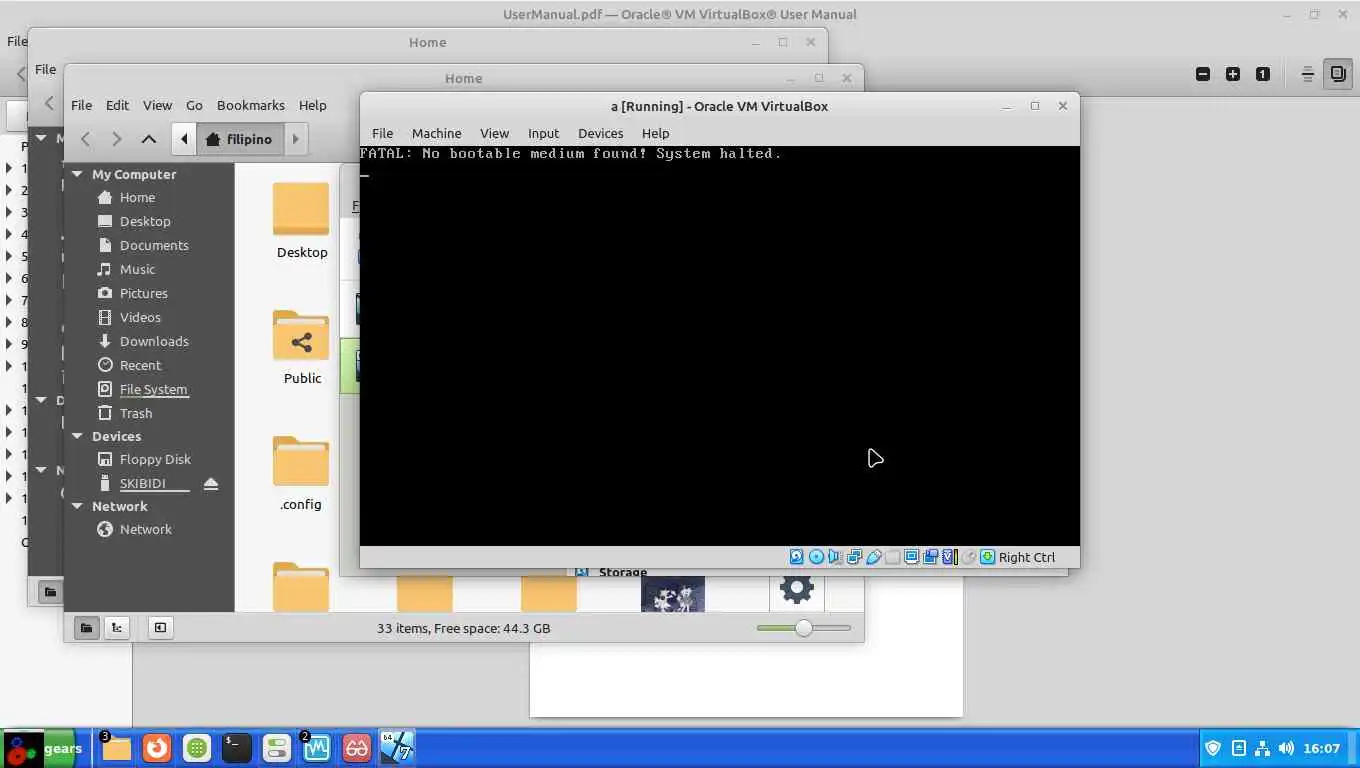Open File menu in VirtualBox VM window
This screenshot has height=768, width=1360.
(382, 133)
